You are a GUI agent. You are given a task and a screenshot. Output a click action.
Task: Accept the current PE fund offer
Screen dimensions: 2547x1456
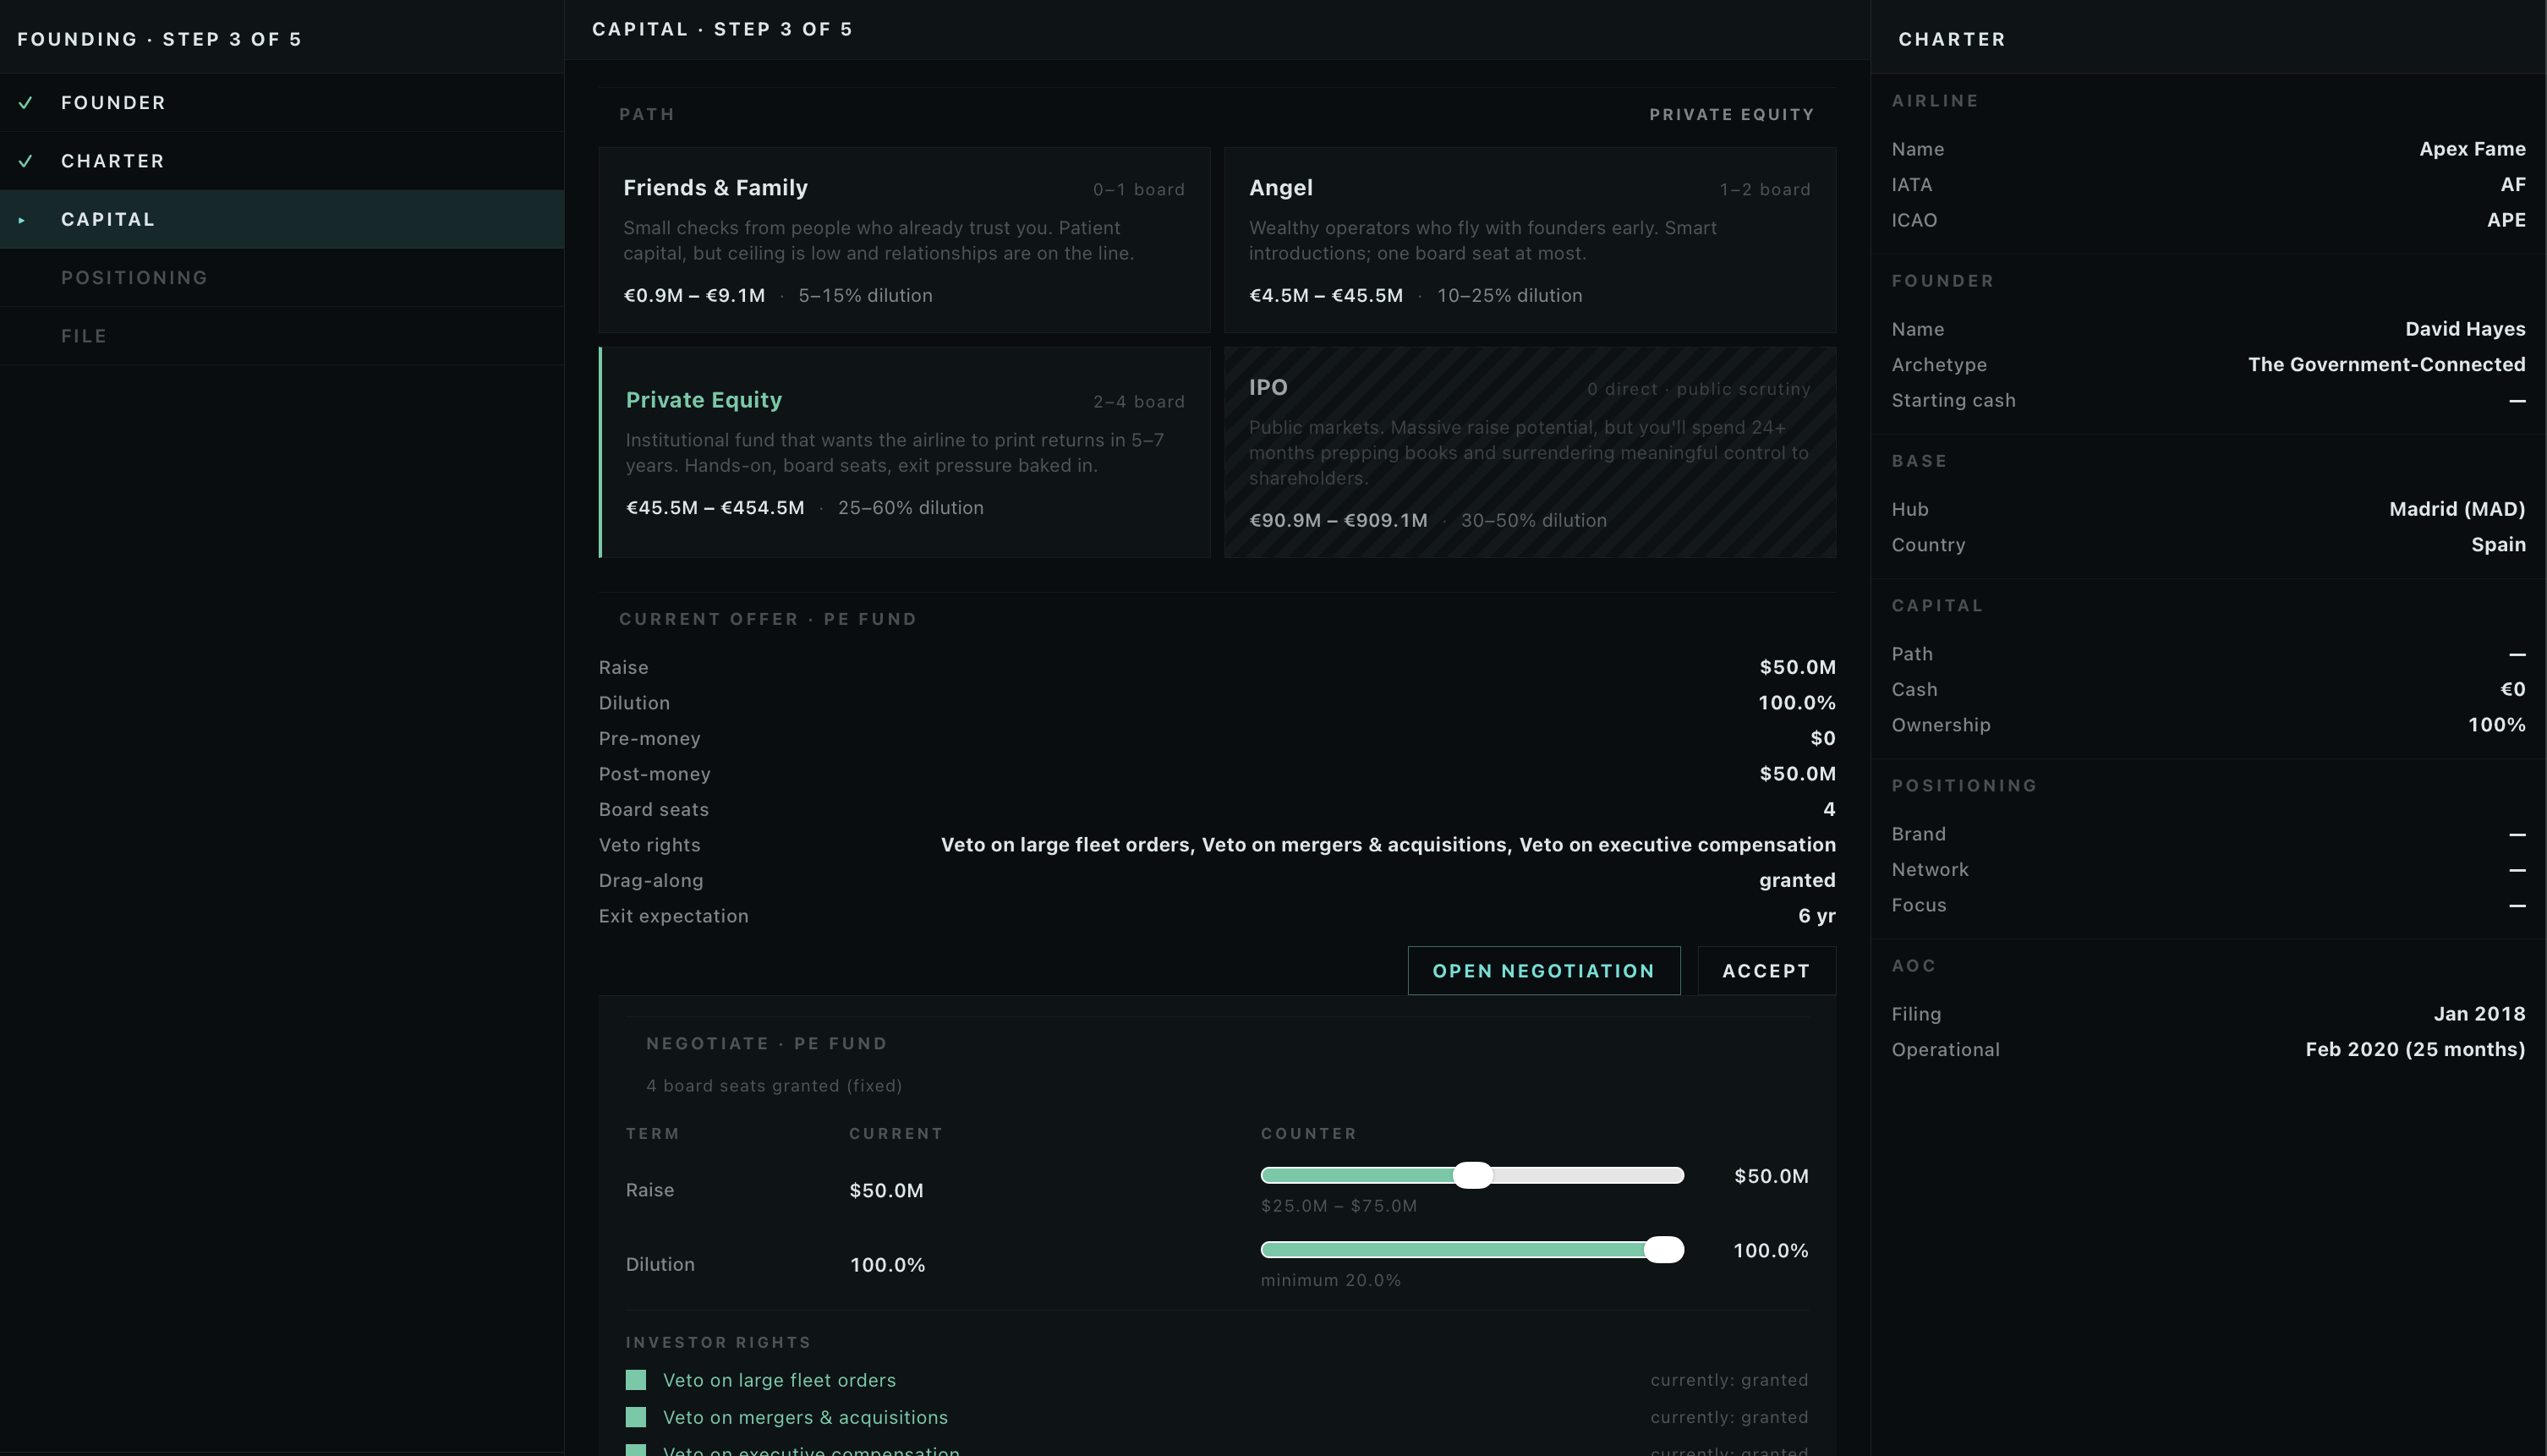coord(1766,971)
